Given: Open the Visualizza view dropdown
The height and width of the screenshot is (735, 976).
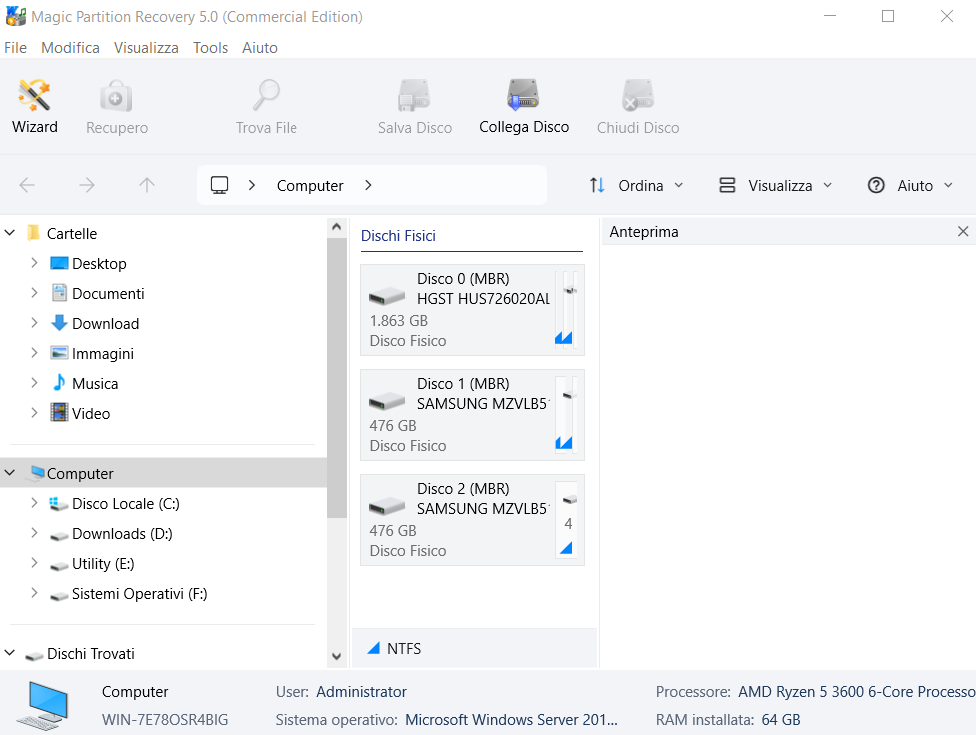Looking at the screenshot, I should click(776, 185).
